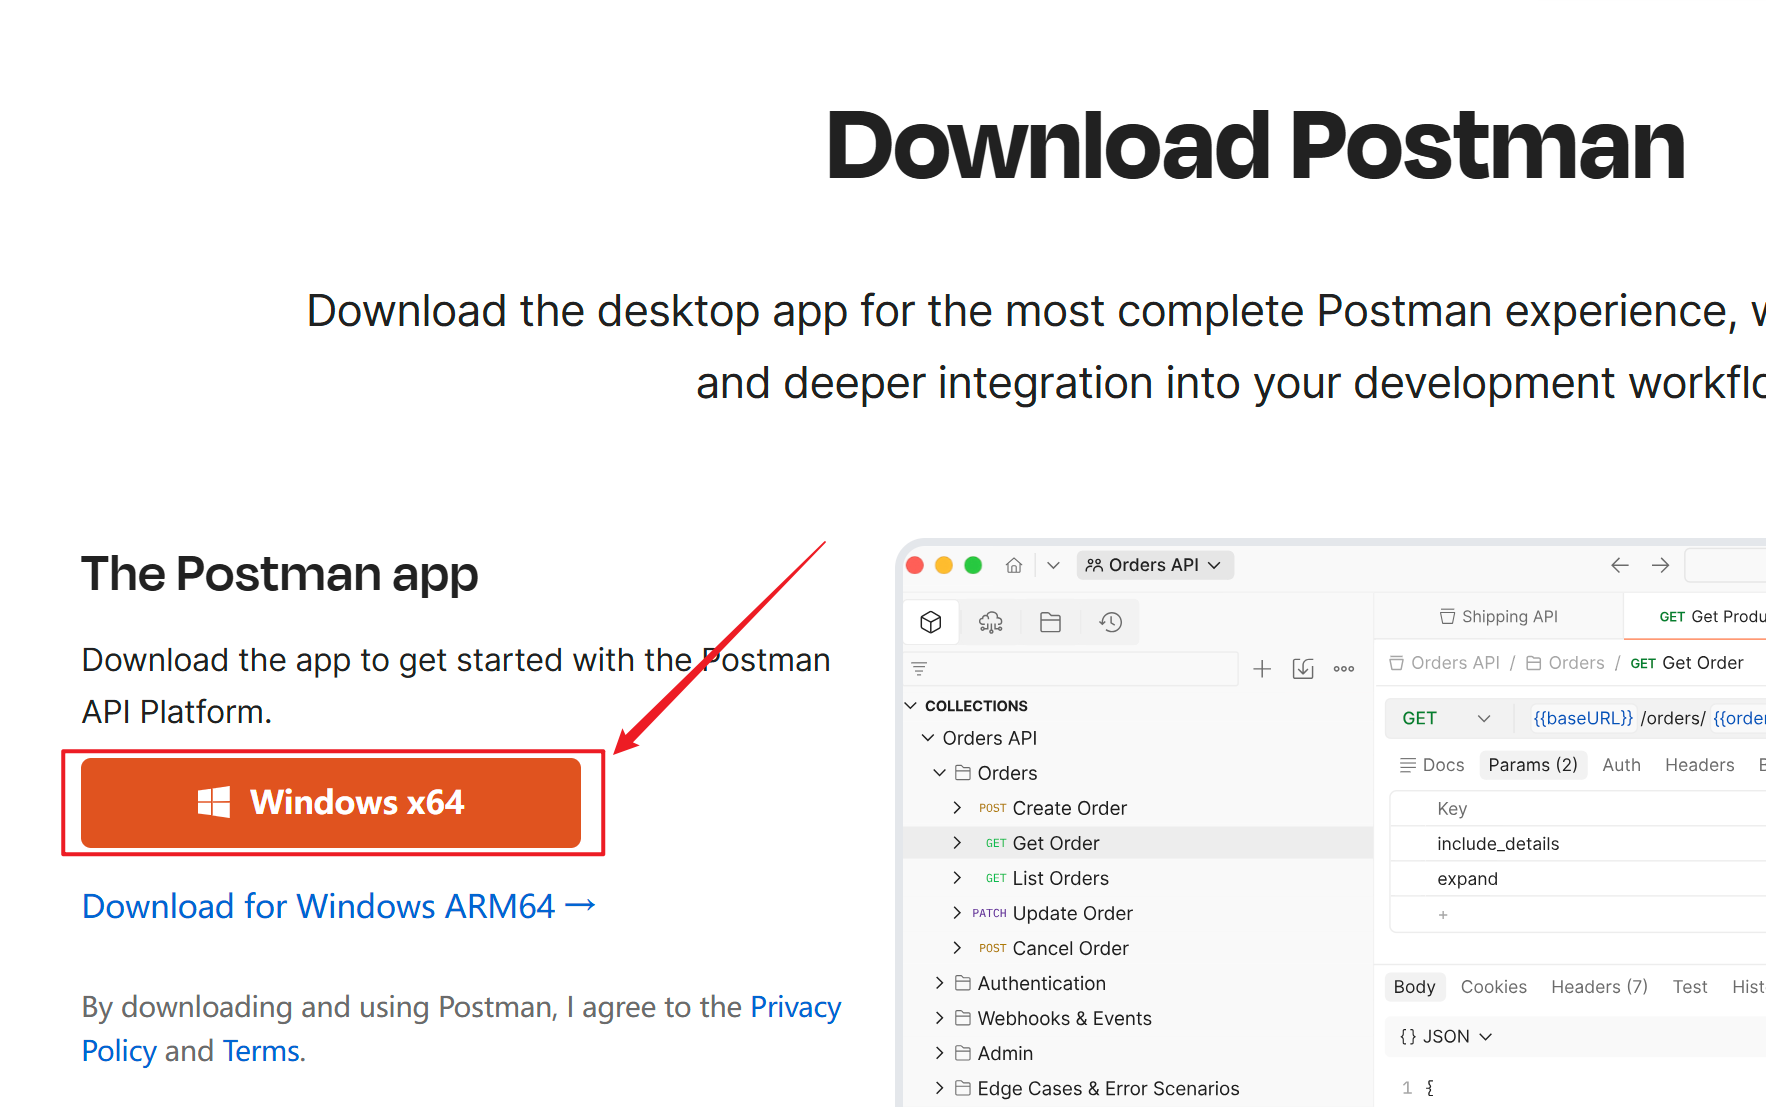Open the Auth tab
Viewport: 1766px width, 1107px height.
[x=1621, y=765]
